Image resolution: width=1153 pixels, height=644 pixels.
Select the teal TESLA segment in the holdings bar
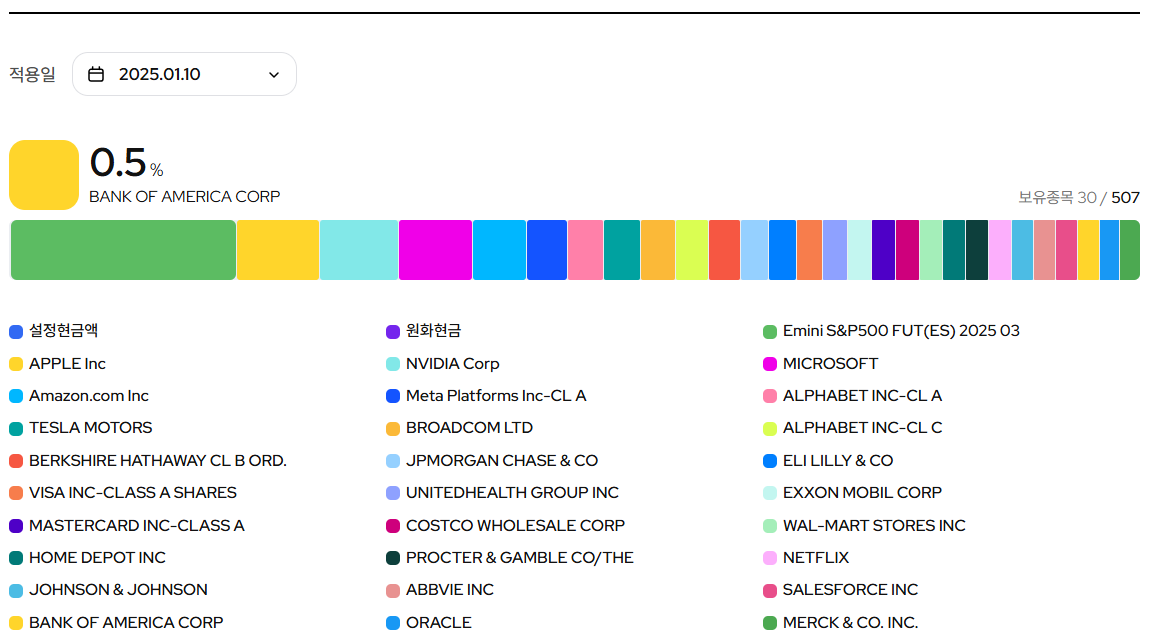coord(622,250)
